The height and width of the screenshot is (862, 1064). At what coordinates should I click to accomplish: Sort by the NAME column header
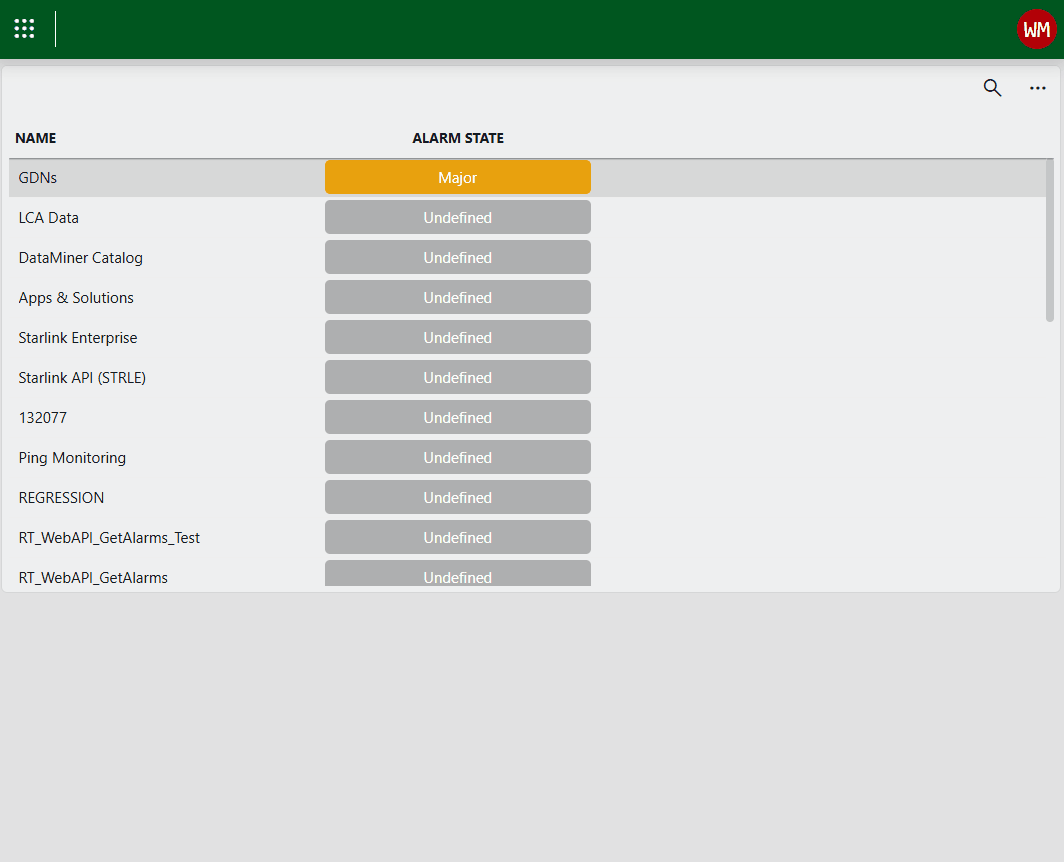[x=36, y=138]
